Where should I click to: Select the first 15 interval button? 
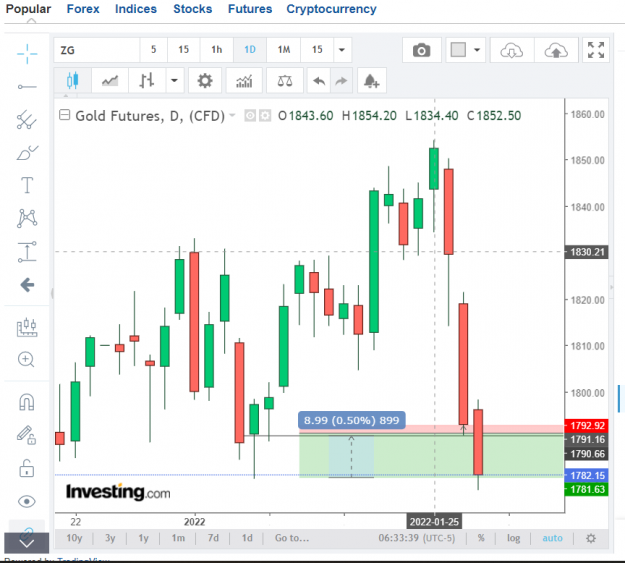(183, 50)
